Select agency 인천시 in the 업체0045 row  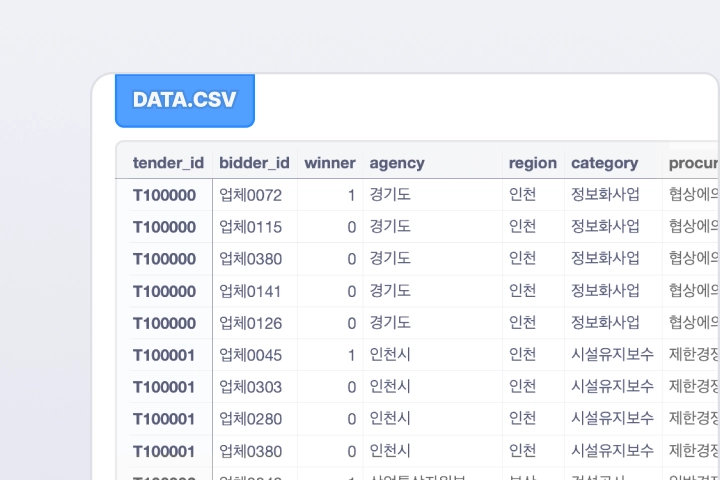coord(390,355)
